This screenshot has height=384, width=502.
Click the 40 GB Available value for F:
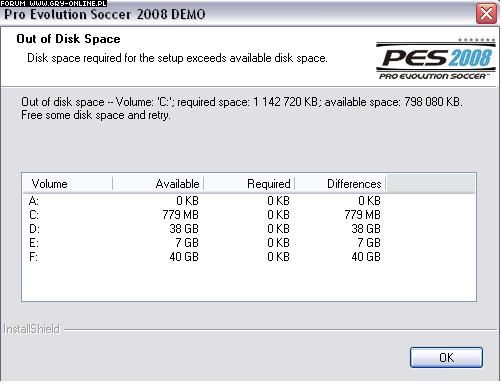184,257
